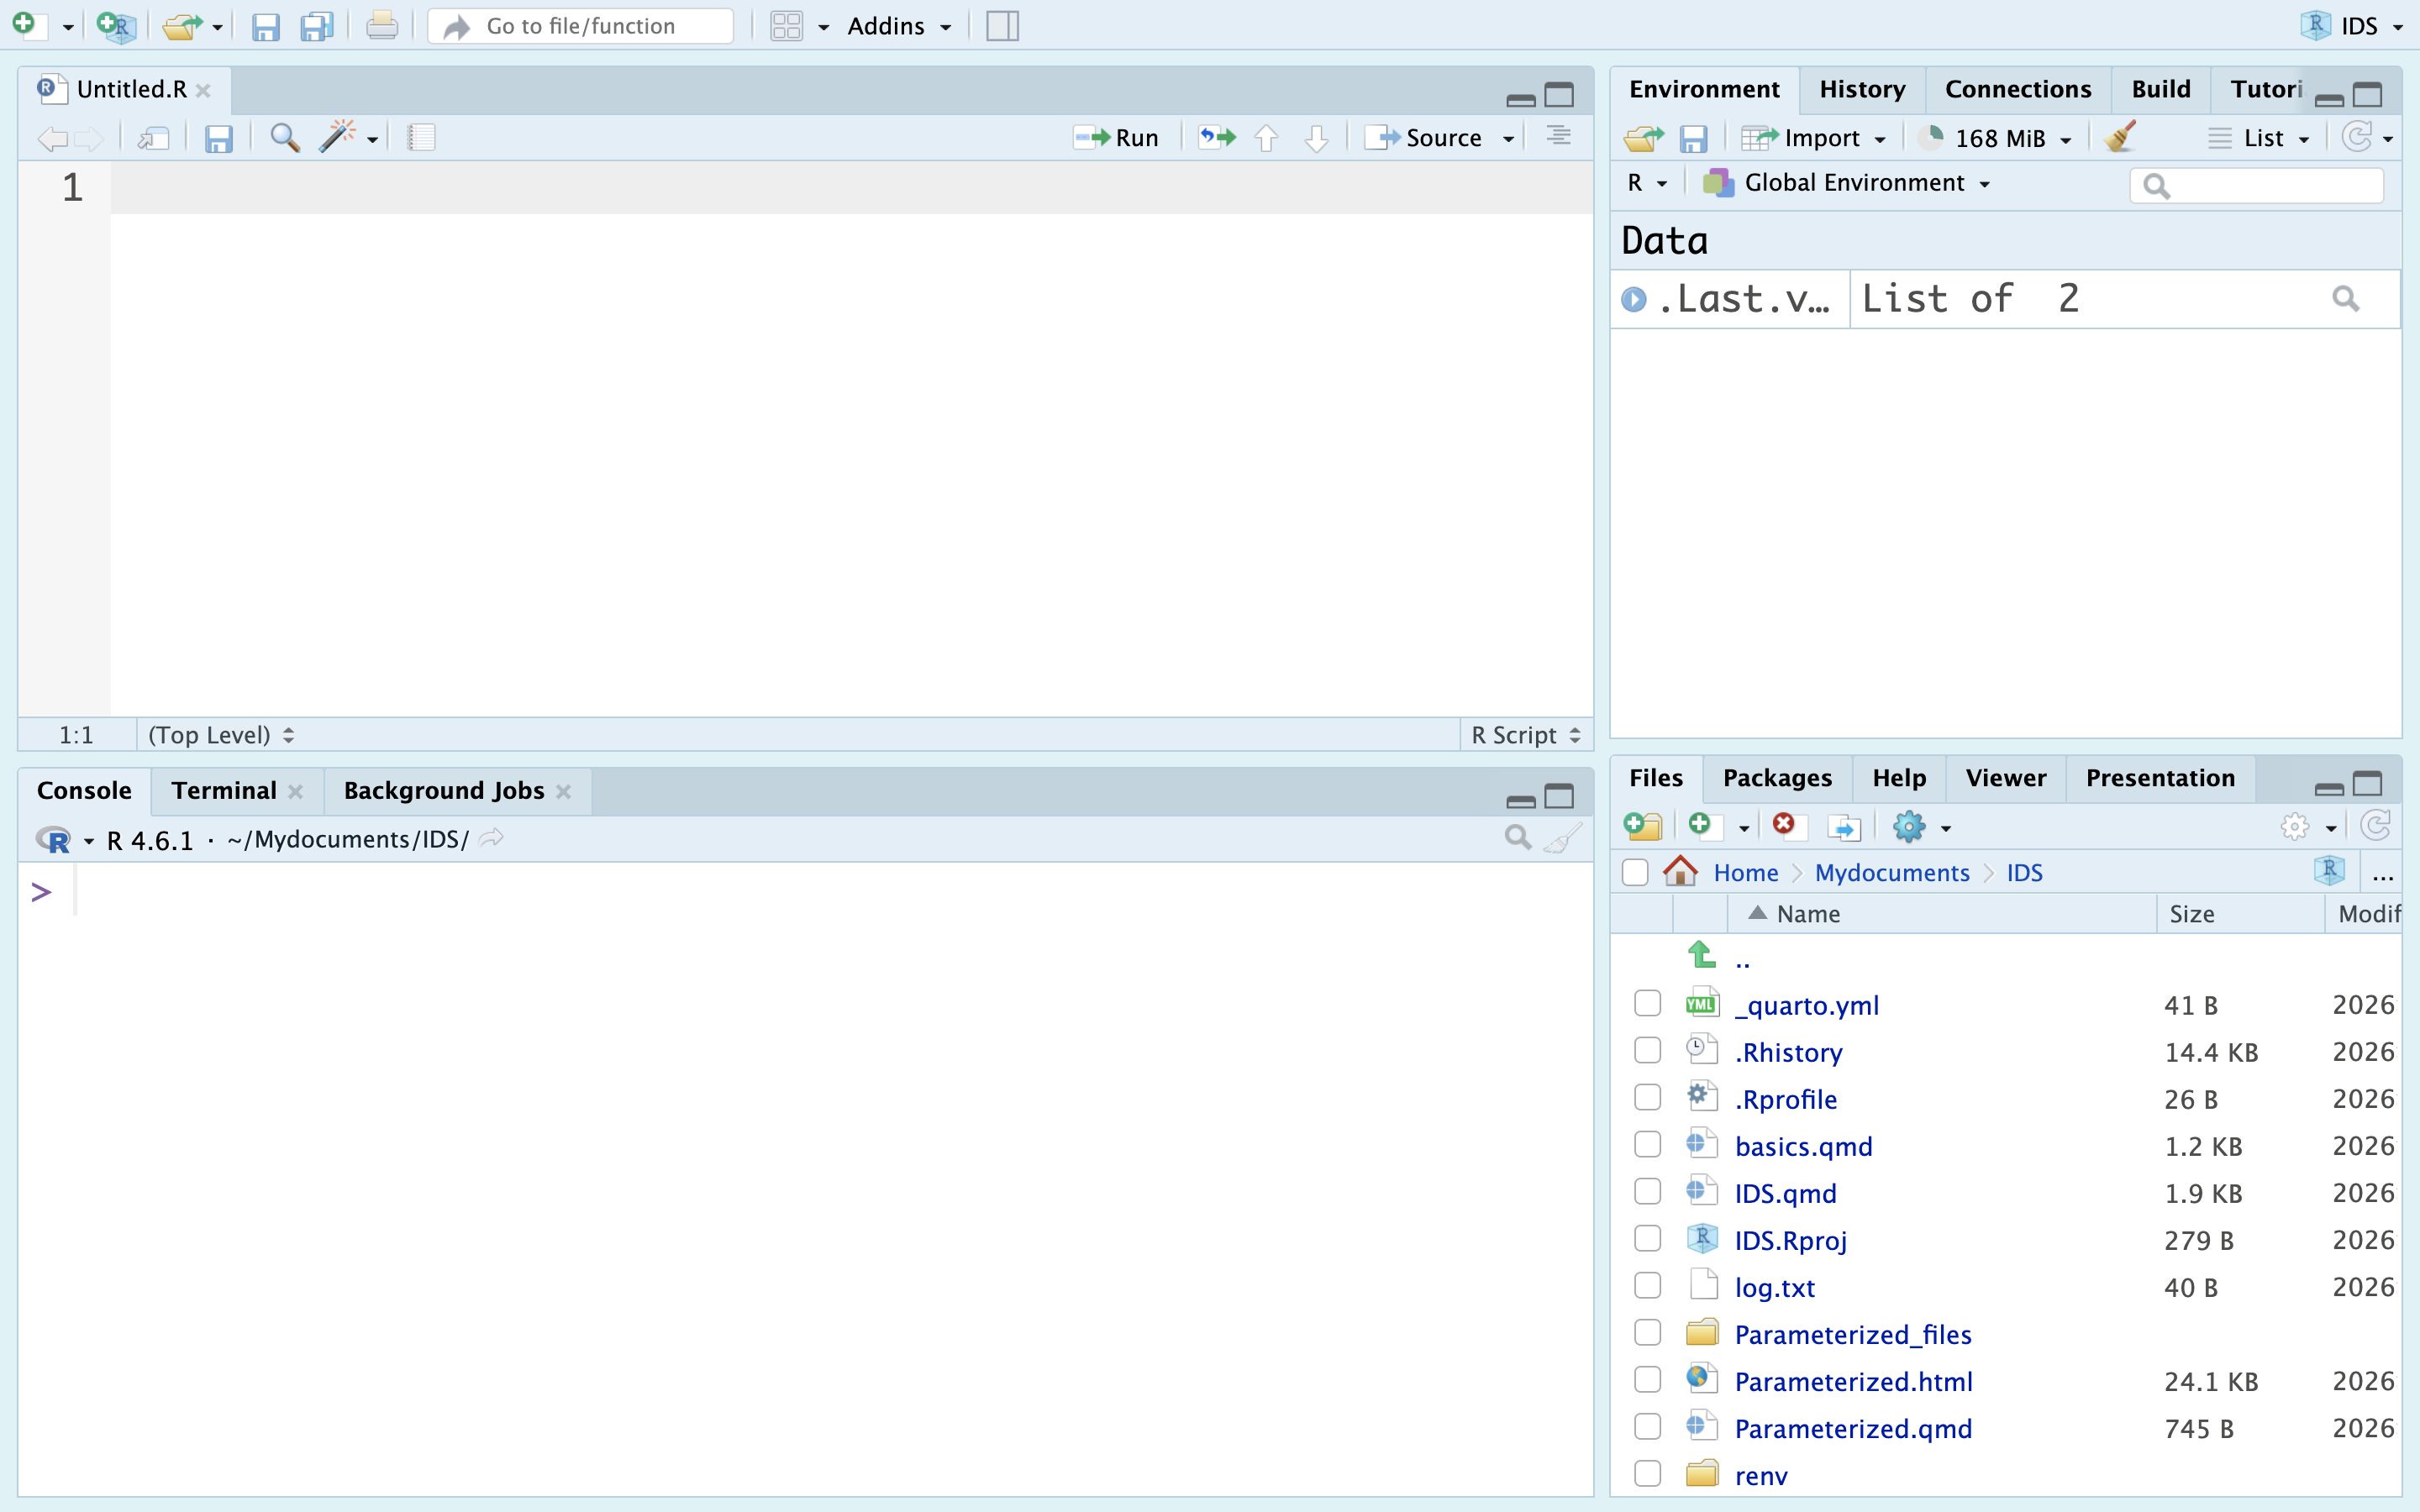Click the create new project icon
This screenshot has height=1512, width=2420.
[x=116, y=25]
